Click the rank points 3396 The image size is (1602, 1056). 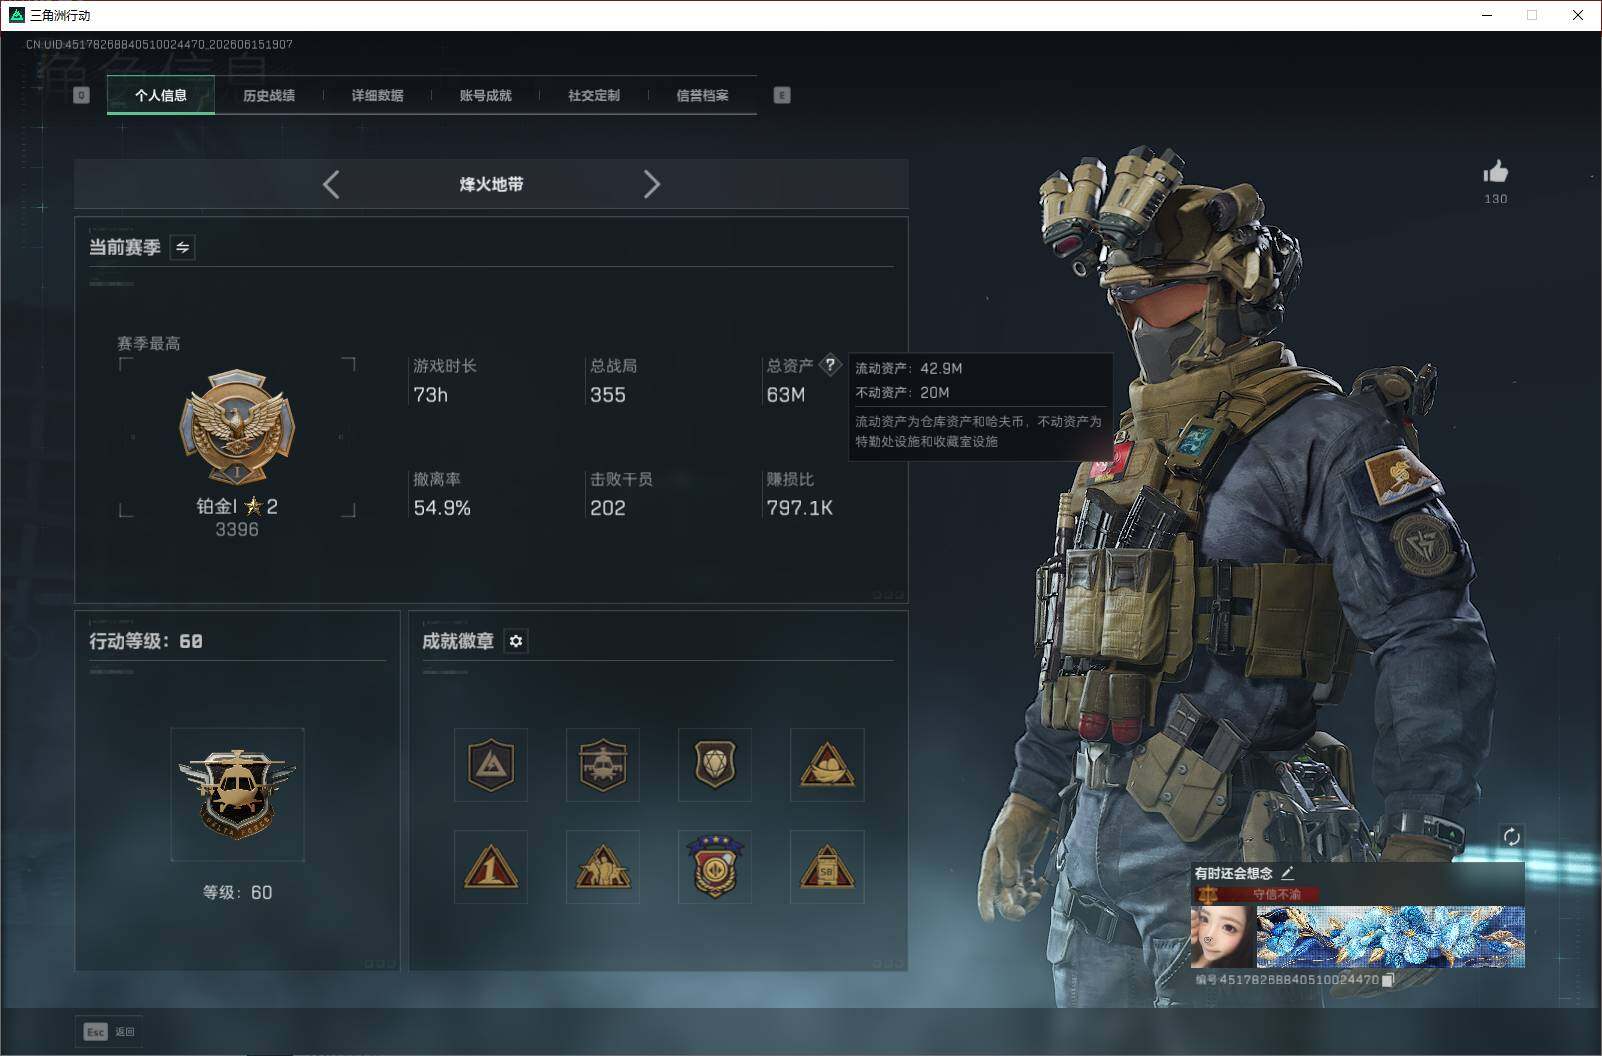[x=237, y=530]
